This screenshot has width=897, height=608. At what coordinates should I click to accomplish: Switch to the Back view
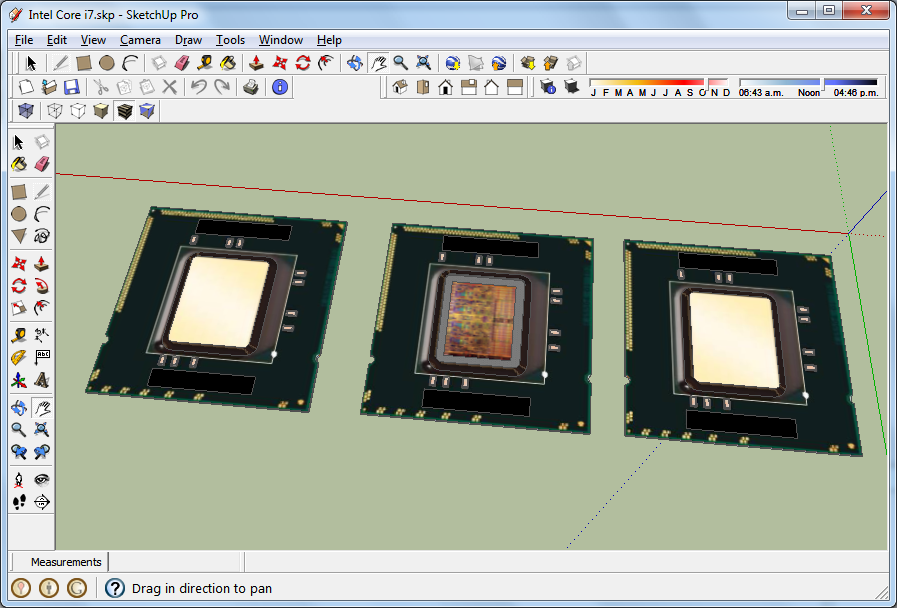point(491,87)
